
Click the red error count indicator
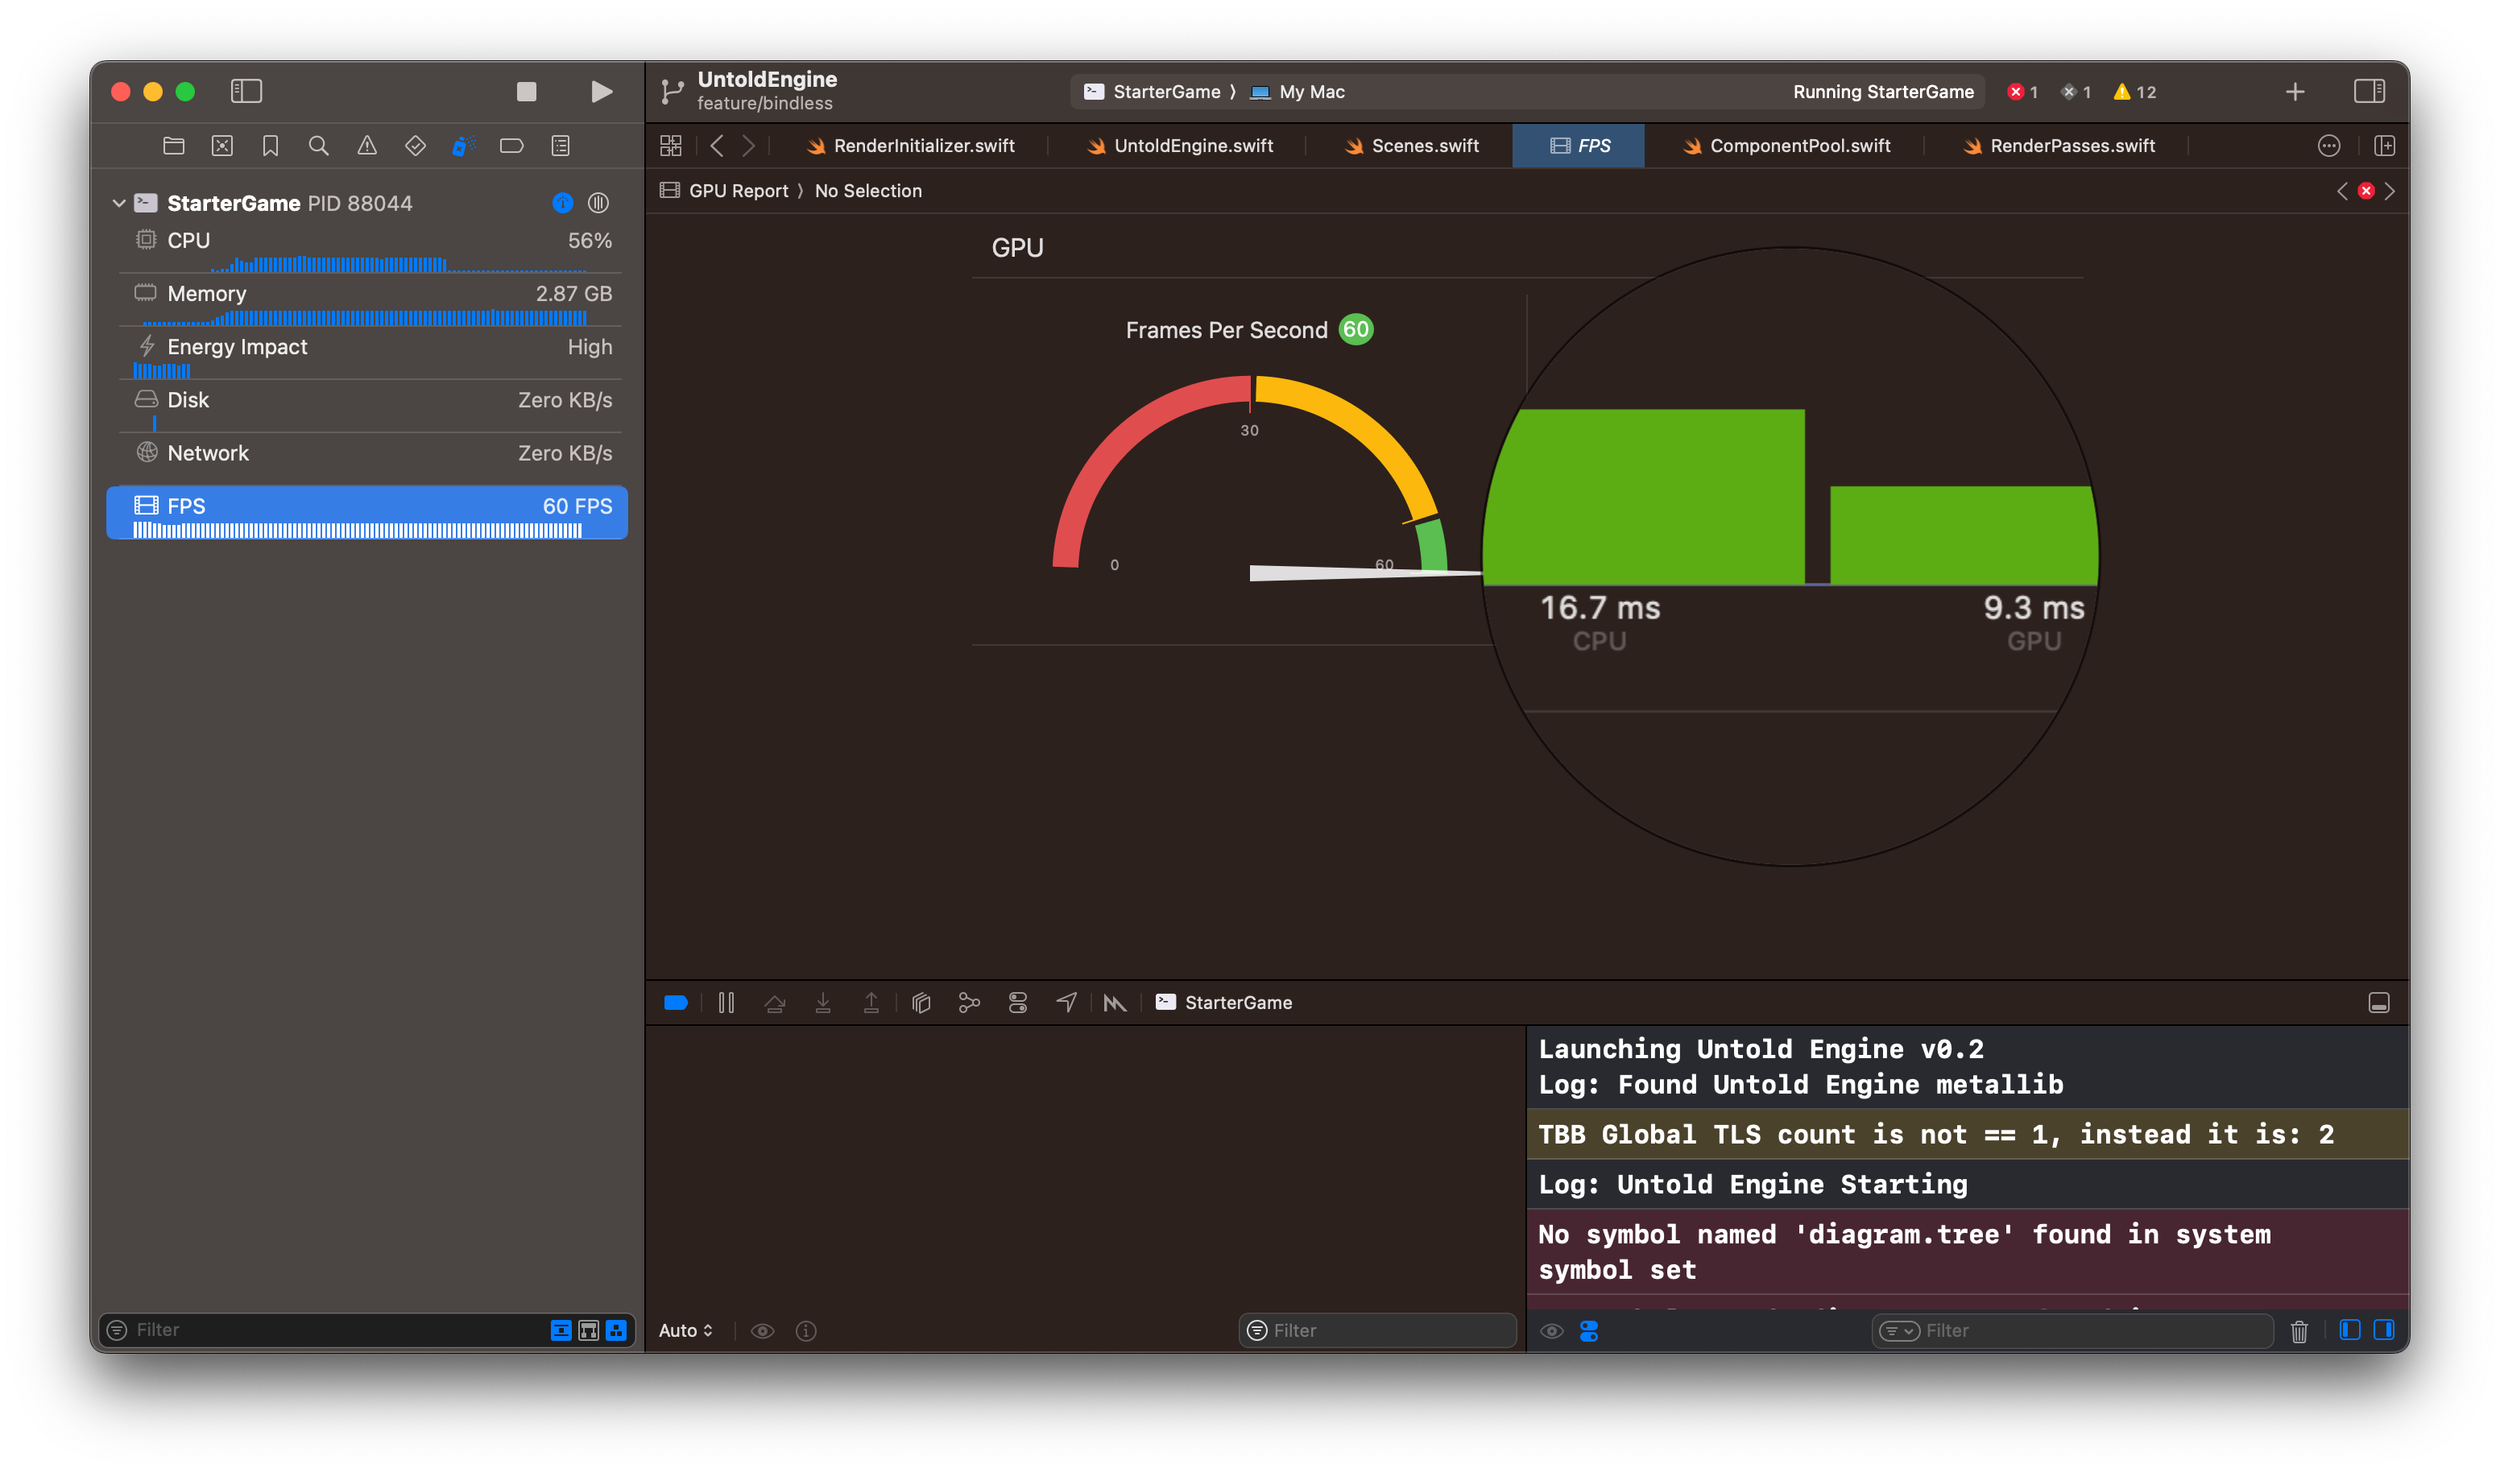tap(2022, 92)
